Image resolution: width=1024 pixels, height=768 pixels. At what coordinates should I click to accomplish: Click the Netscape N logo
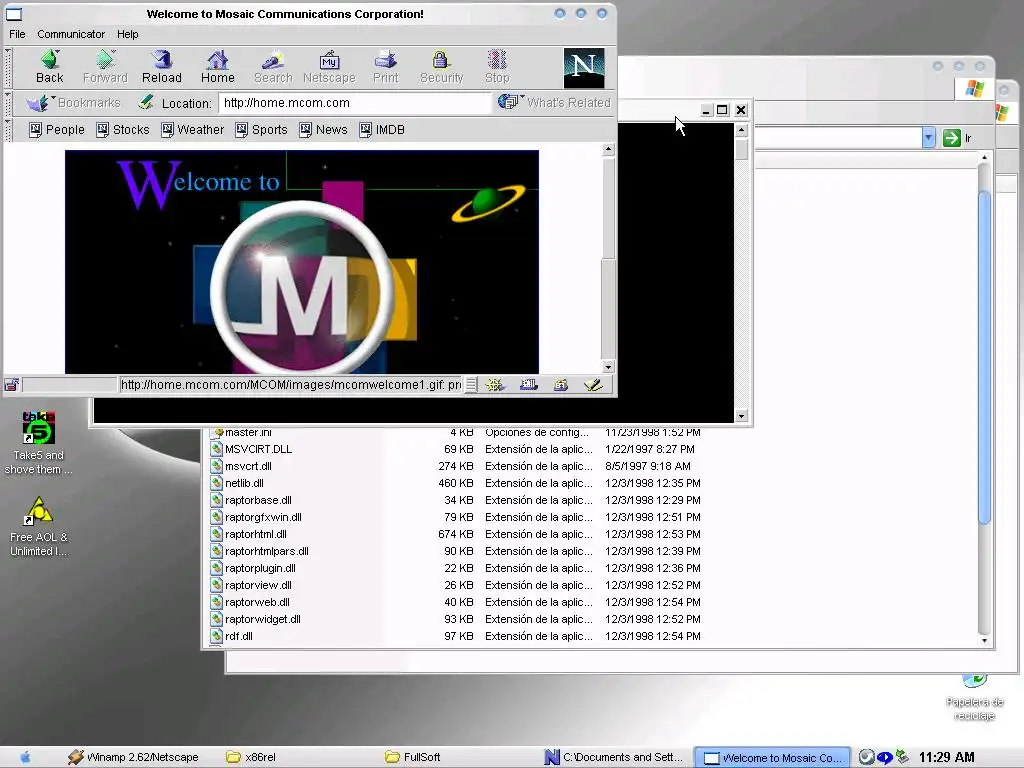(584, 67)
